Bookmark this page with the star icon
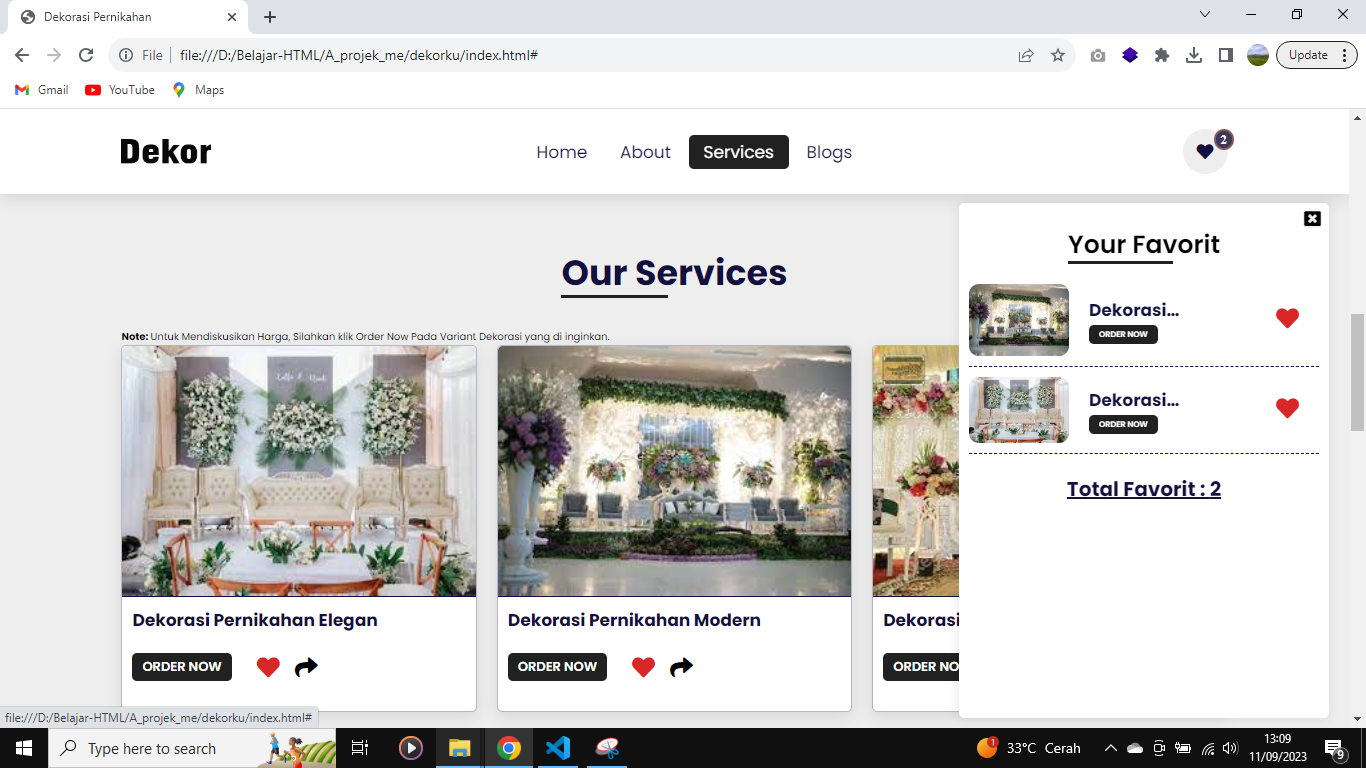The width and height of the screenshot is (1366, 768). (1058, 55)
